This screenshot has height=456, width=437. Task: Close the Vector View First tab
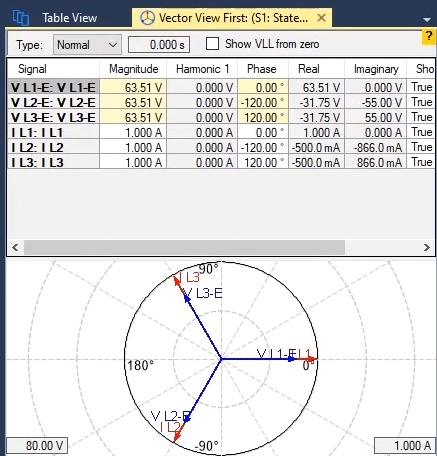tap(321, 18)
